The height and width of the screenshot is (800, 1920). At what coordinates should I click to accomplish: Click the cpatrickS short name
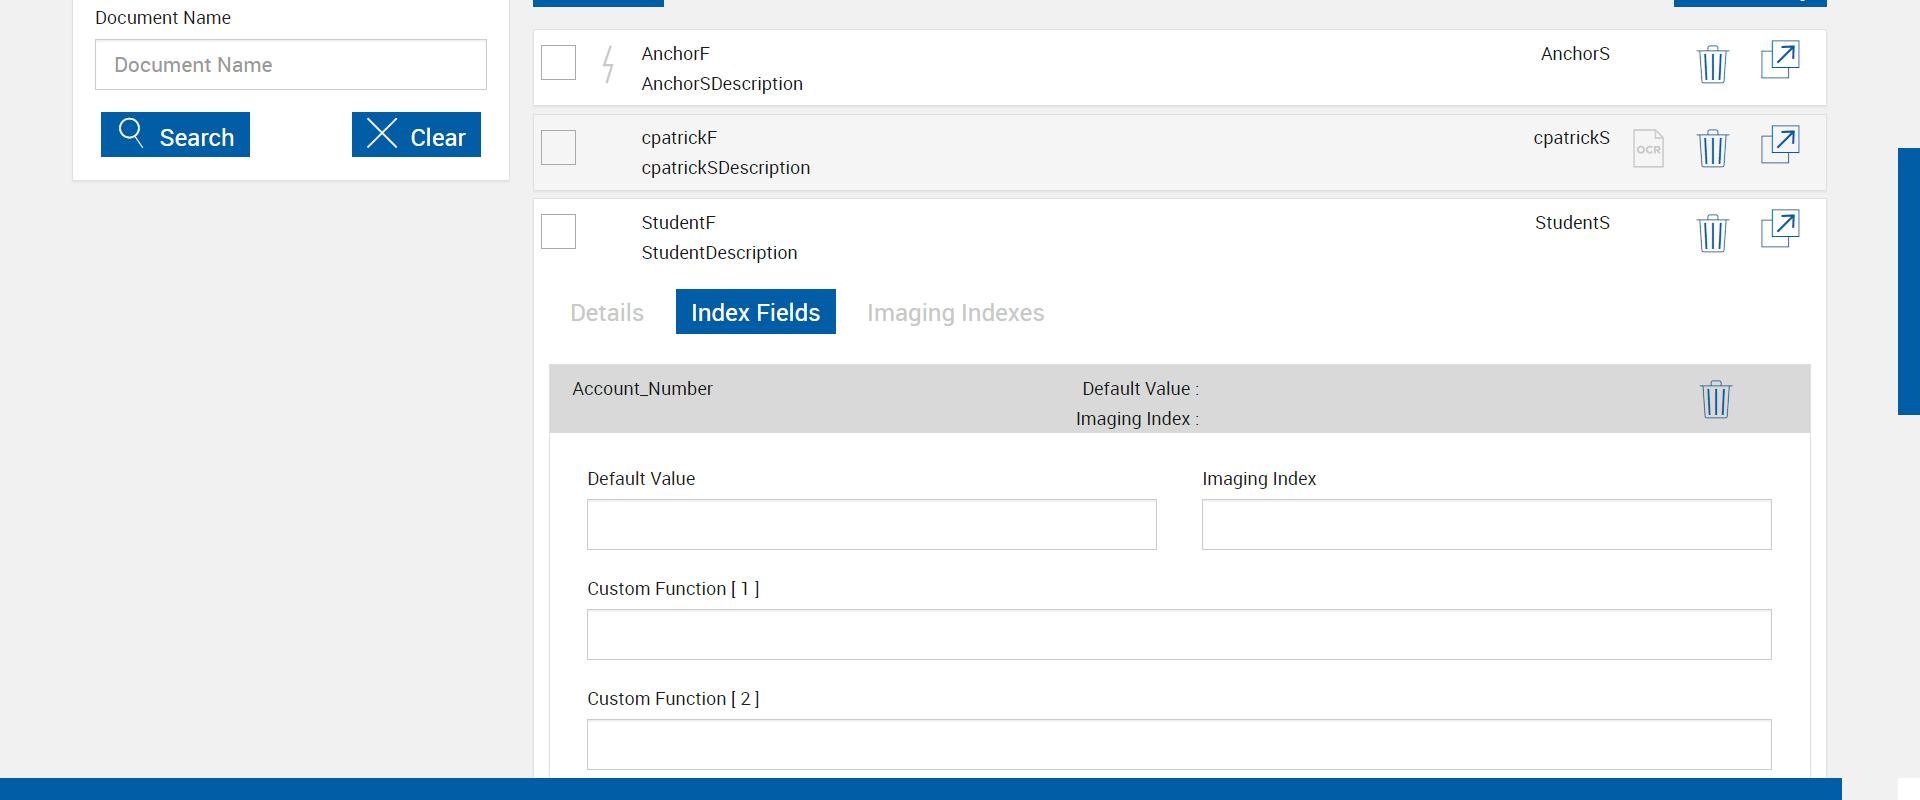point(1572,138)
